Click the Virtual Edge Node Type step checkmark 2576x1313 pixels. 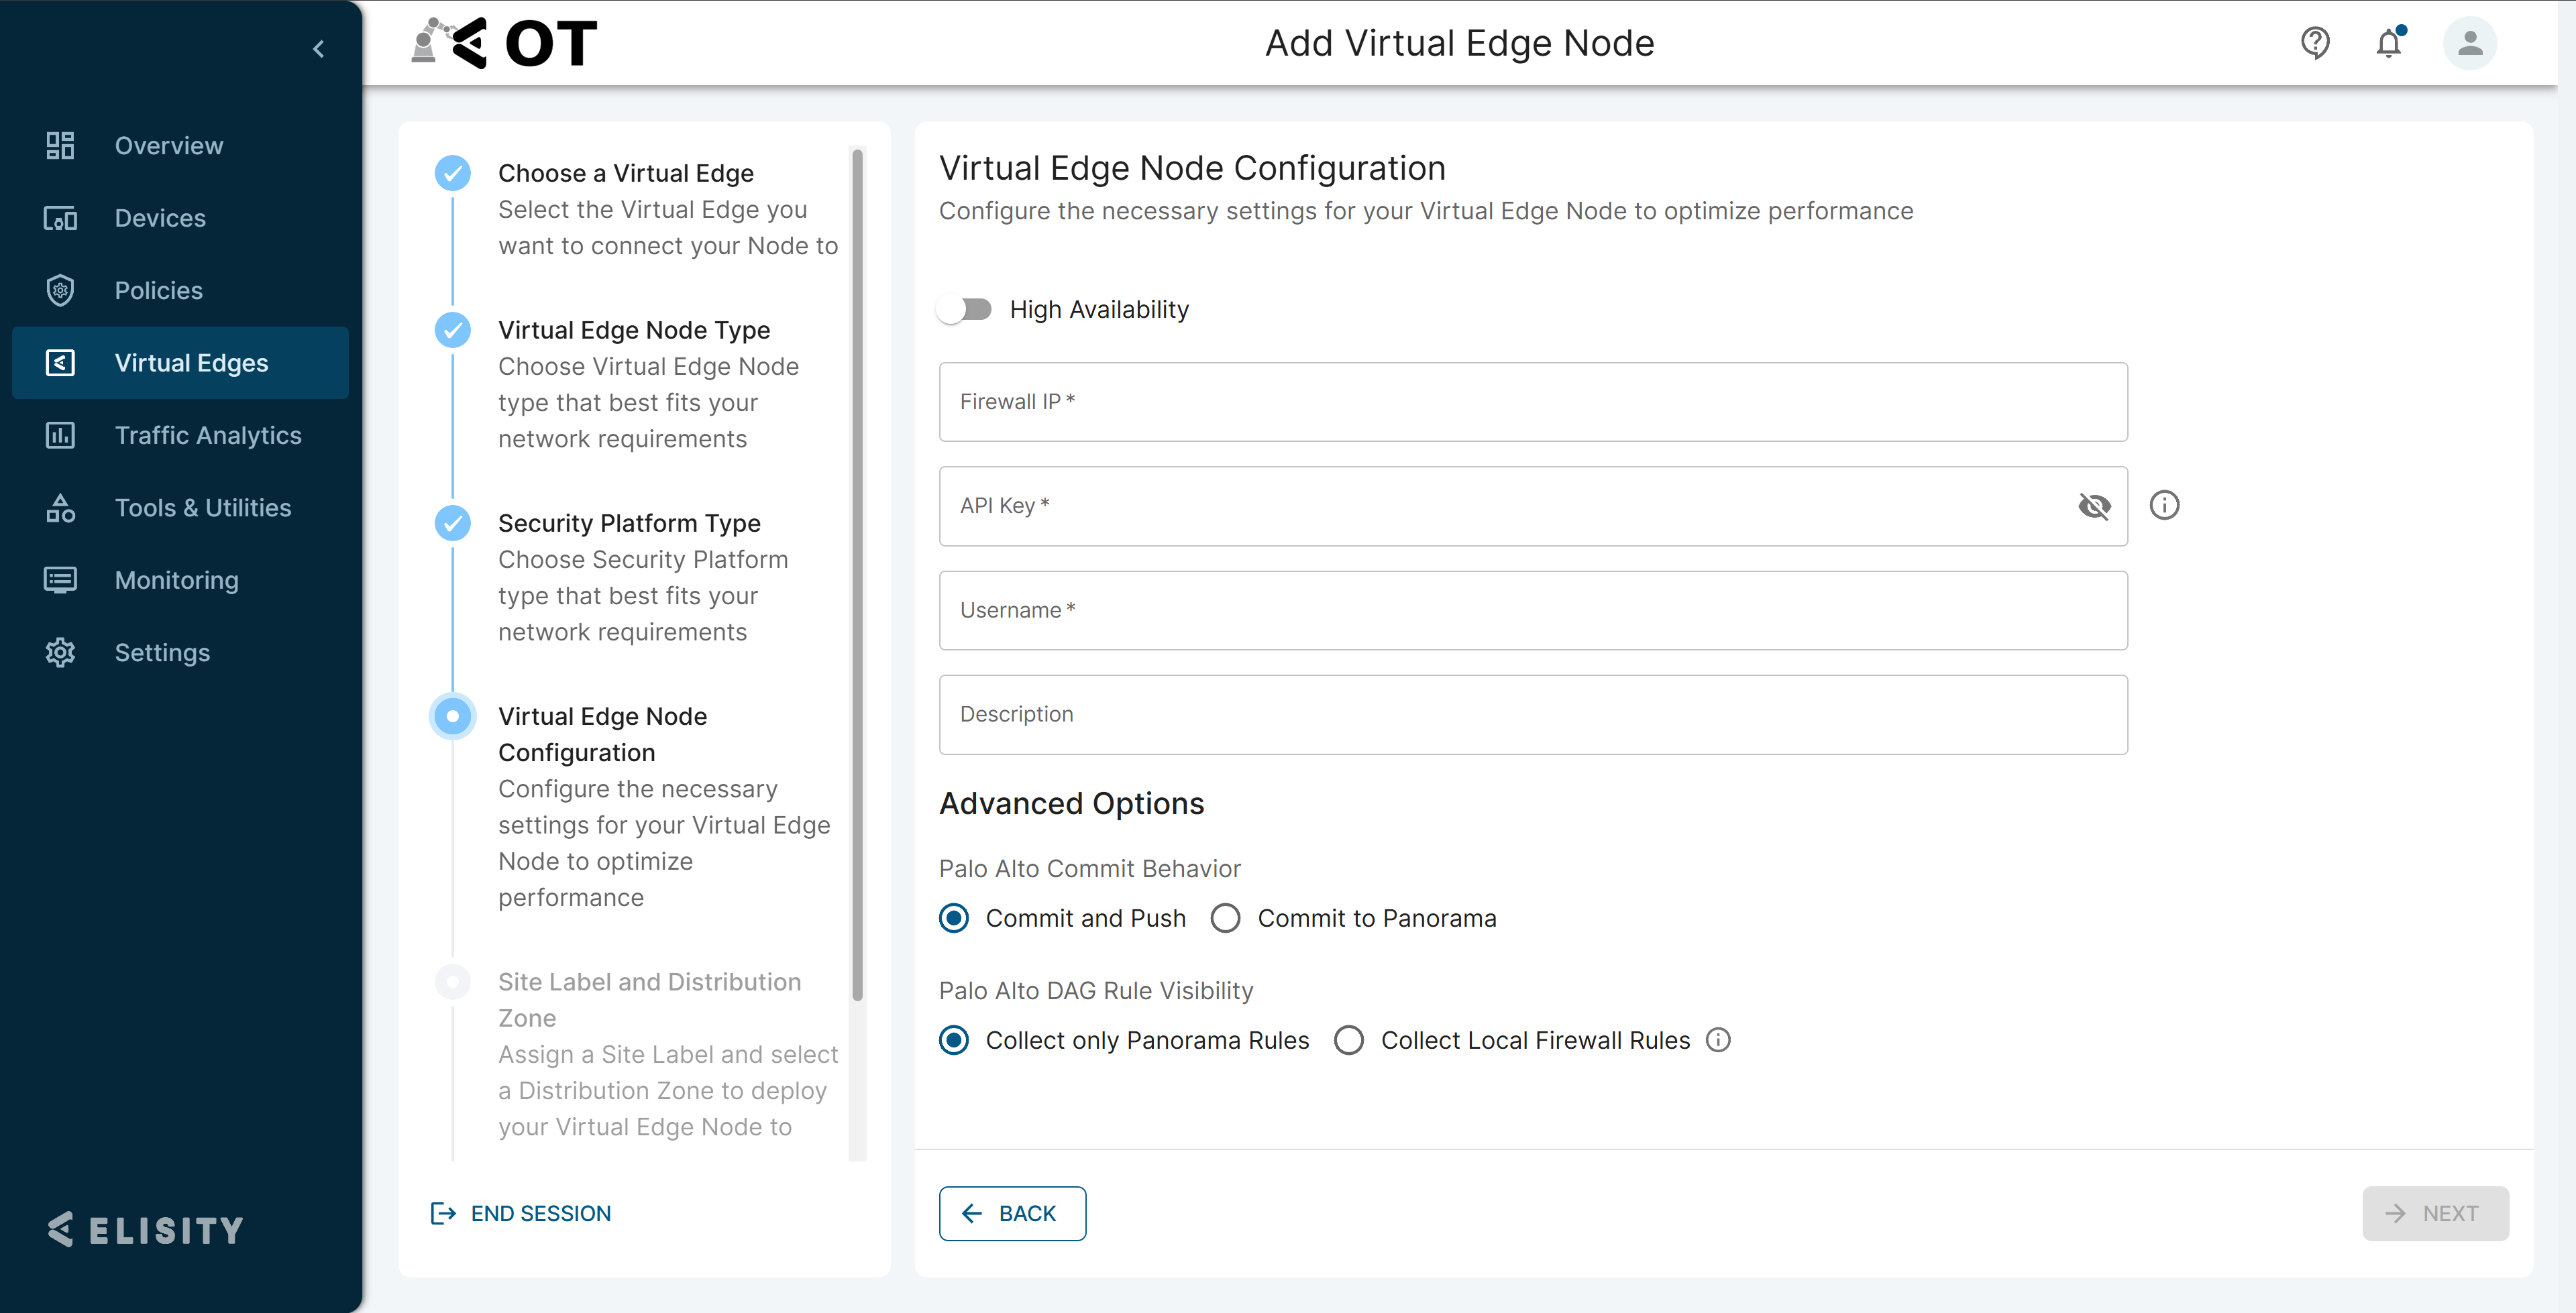coord(453,330)
